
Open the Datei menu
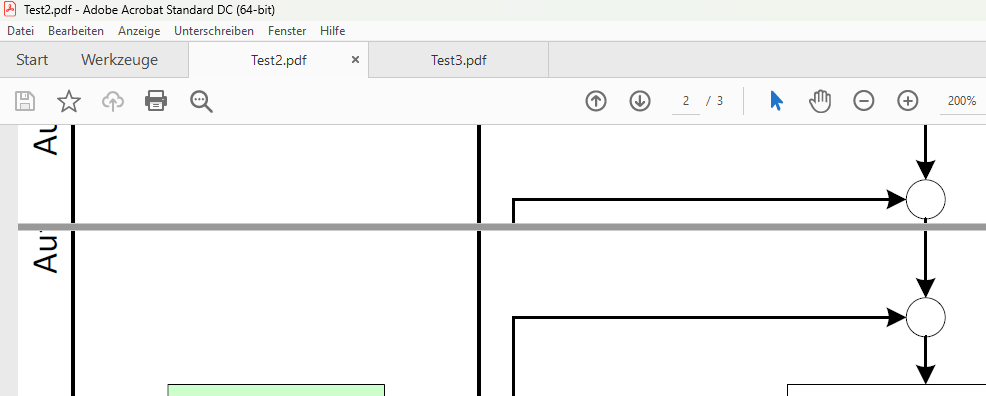pos(20,31)
